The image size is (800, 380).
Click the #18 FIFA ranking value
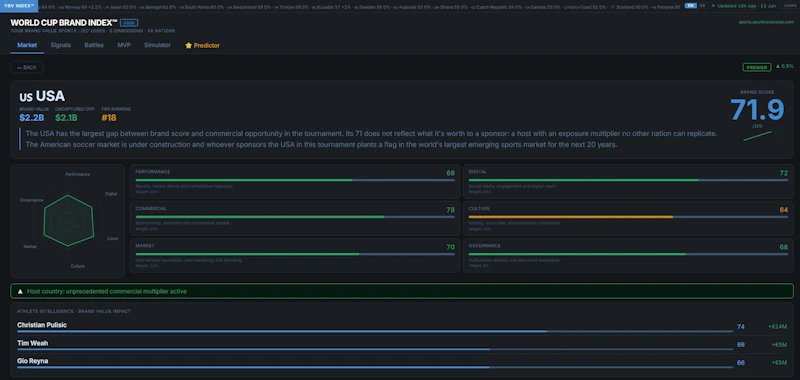click(x=109, y=118)
